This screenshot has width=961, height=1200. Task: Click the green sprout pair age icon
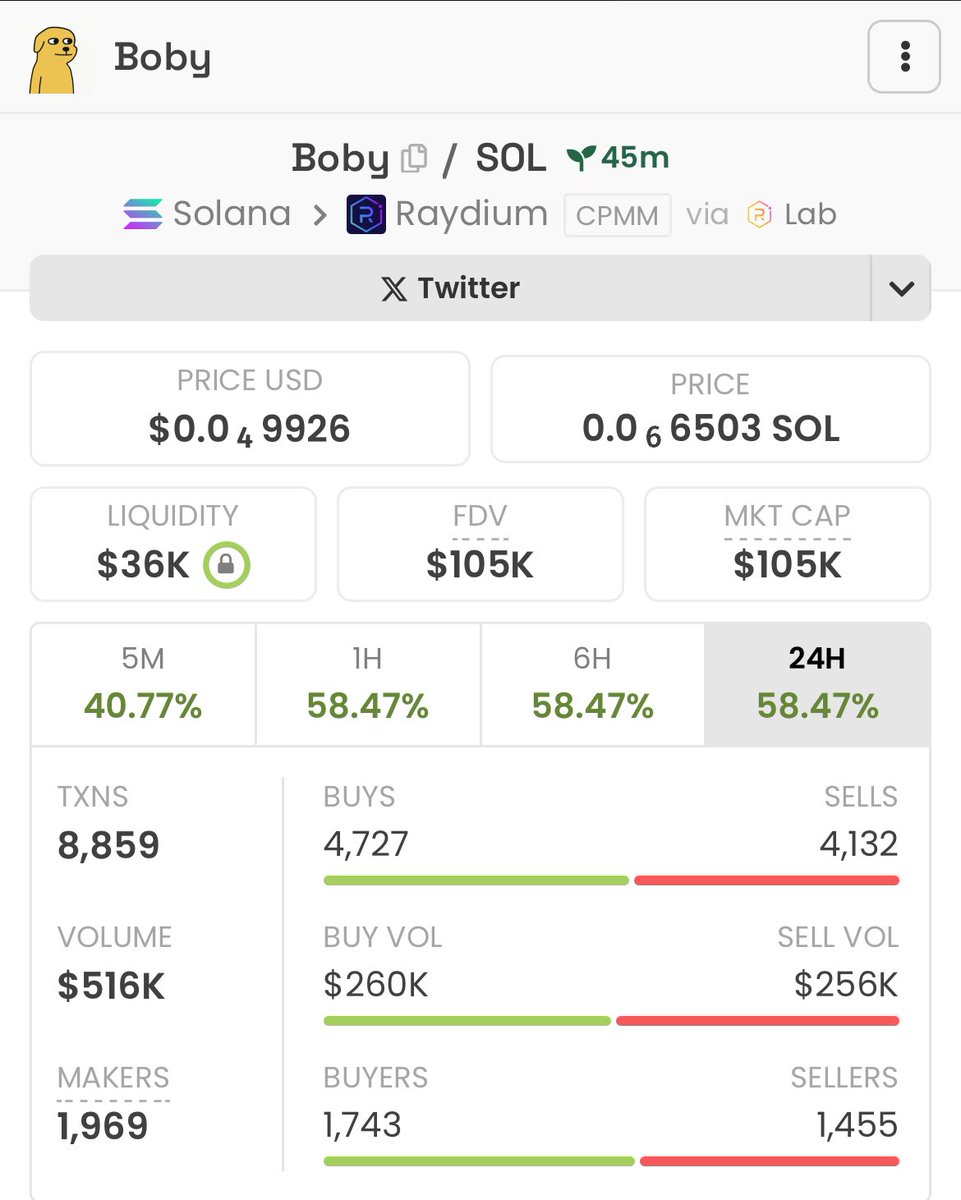(x=581, y=158)
